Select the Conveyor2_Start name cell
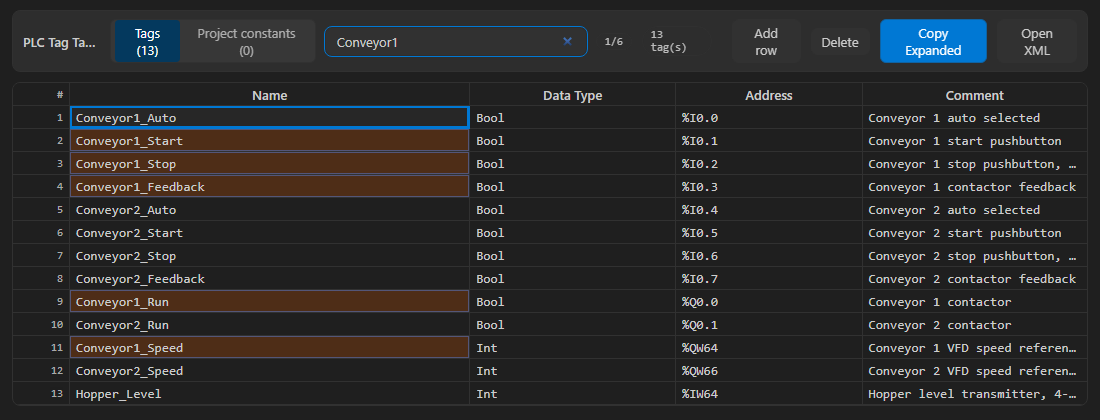 [x=270, y=233]
